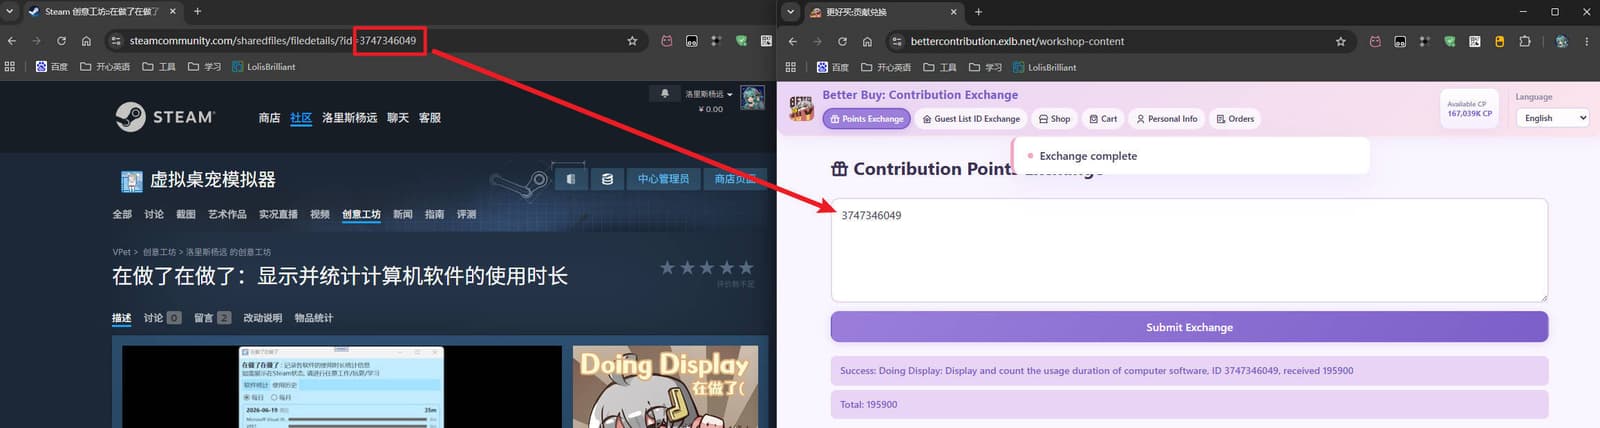This screenshot has width=1600, height=428.
Task: Select Points Exchange nav button
Action: click(866, 119)
